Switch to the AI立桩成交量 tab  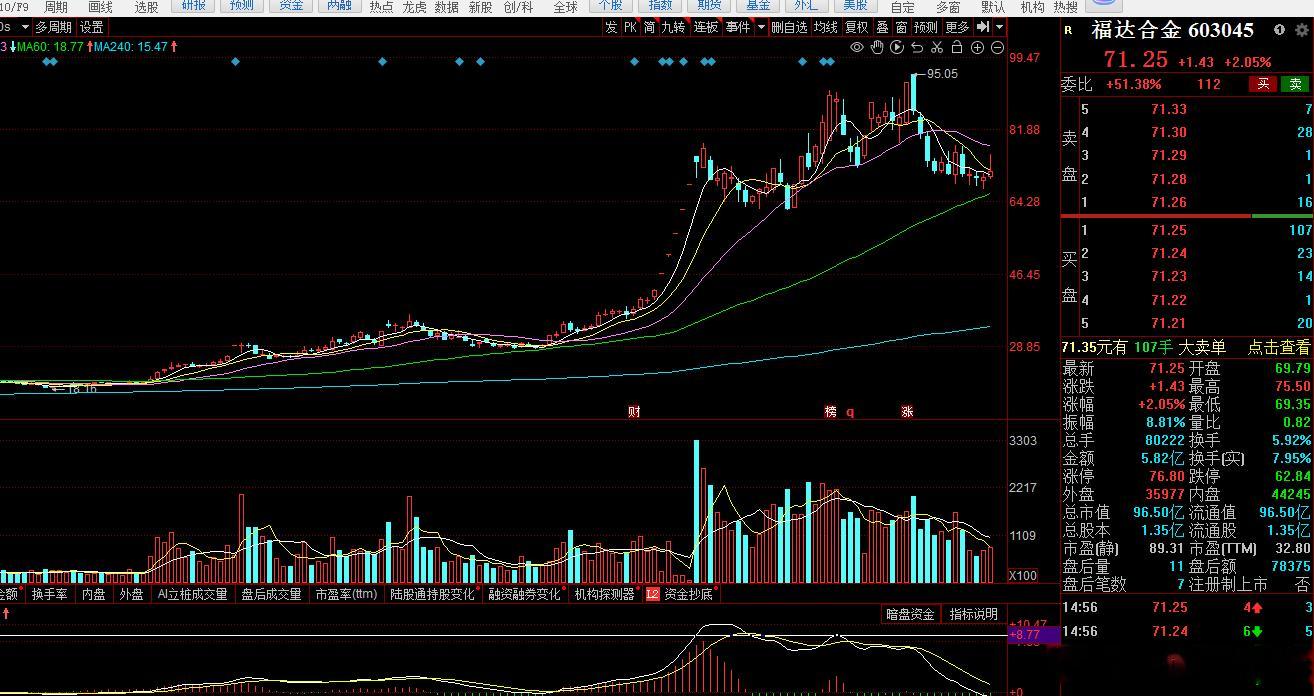click(x=193, y=594)
